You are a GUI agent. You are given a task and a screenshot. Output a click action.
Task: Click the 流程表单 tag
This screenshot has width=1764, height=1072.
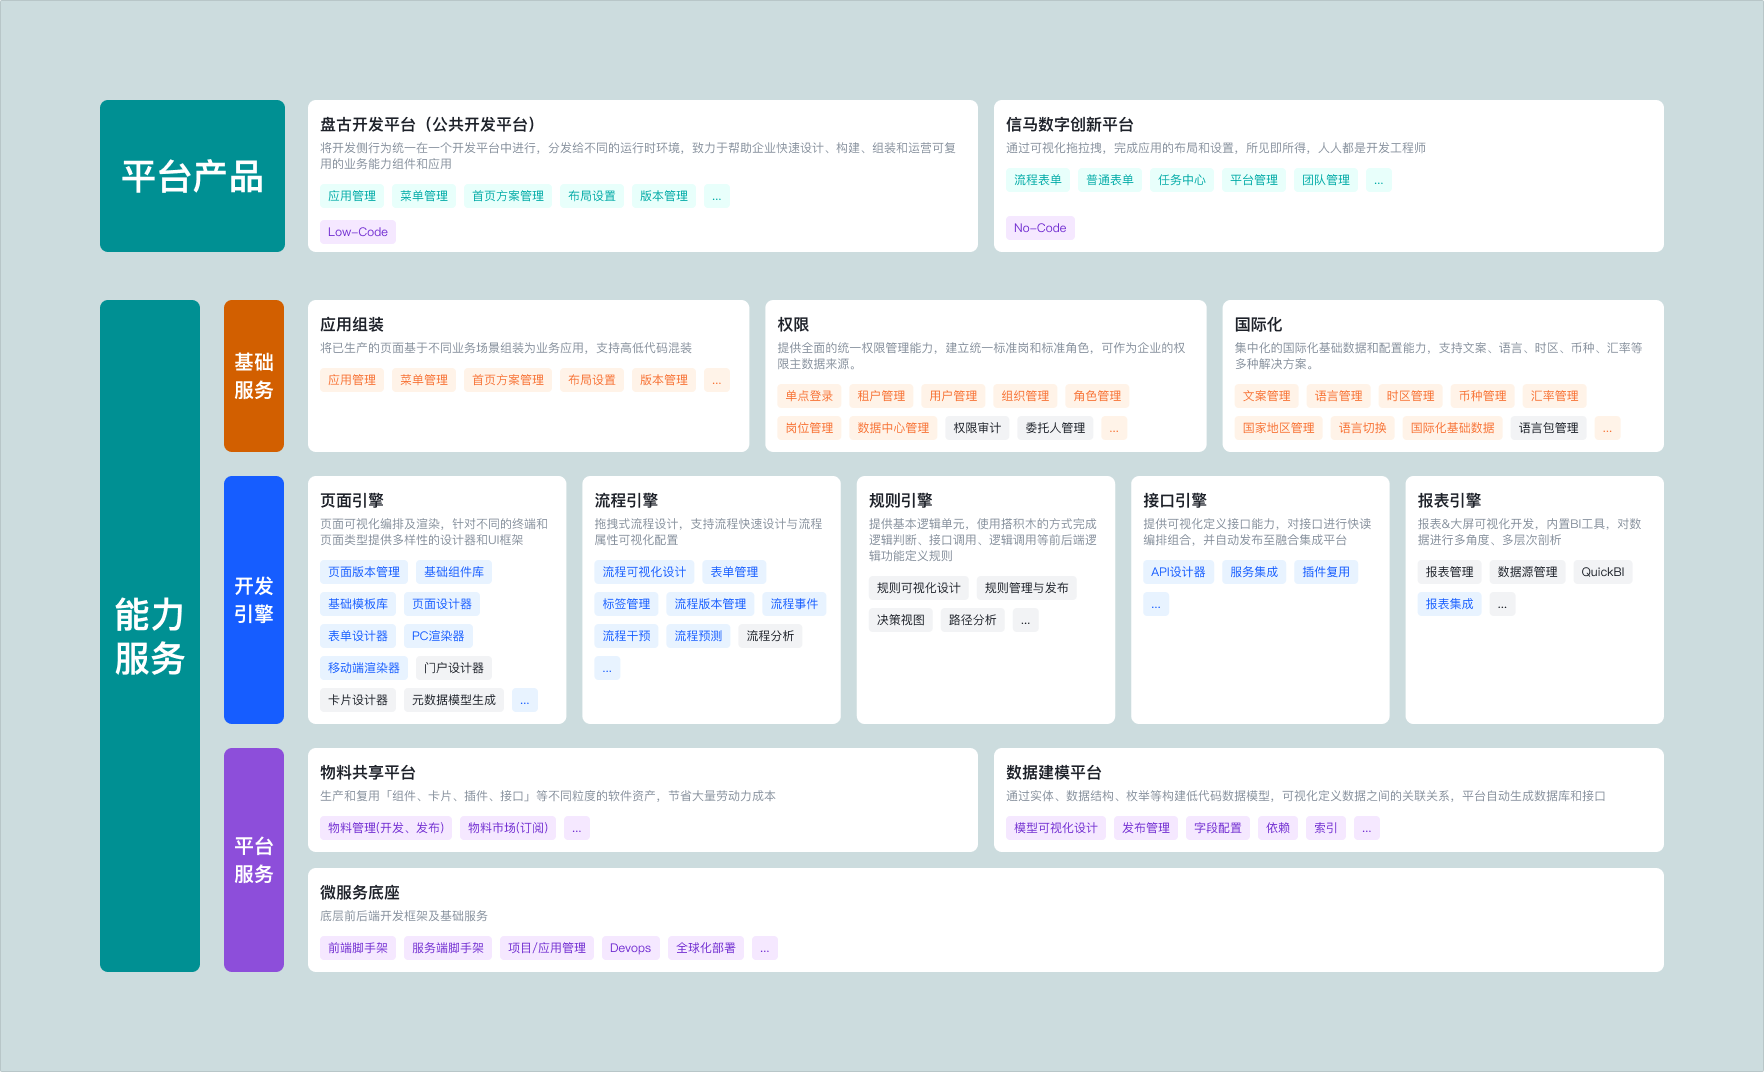[x=1038, y=180]
